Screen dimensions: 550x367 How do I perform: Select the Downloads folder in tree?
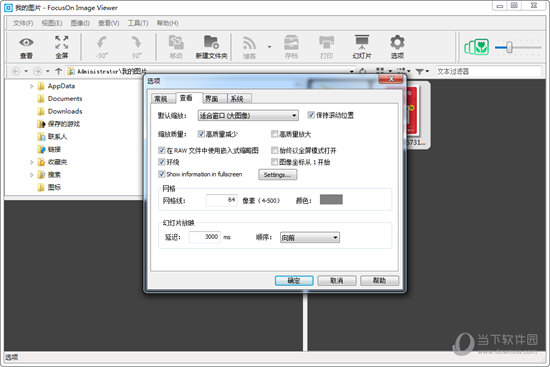65,111
